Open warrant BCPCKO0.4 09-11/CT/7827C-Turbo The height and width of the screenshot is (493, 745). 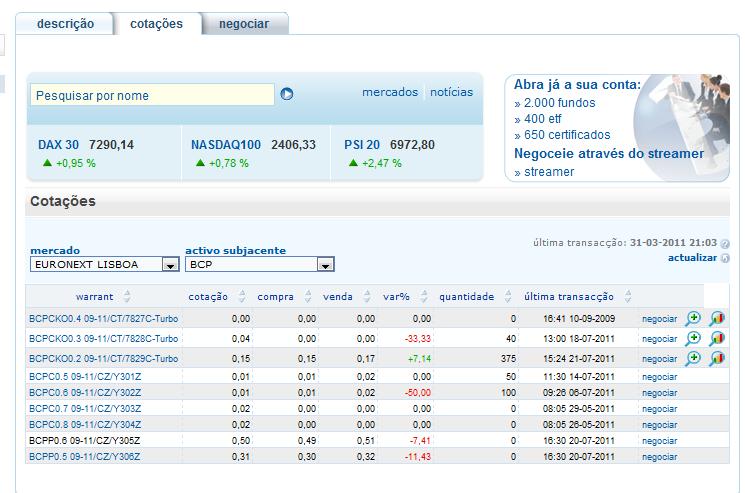[x=104, y=319]
